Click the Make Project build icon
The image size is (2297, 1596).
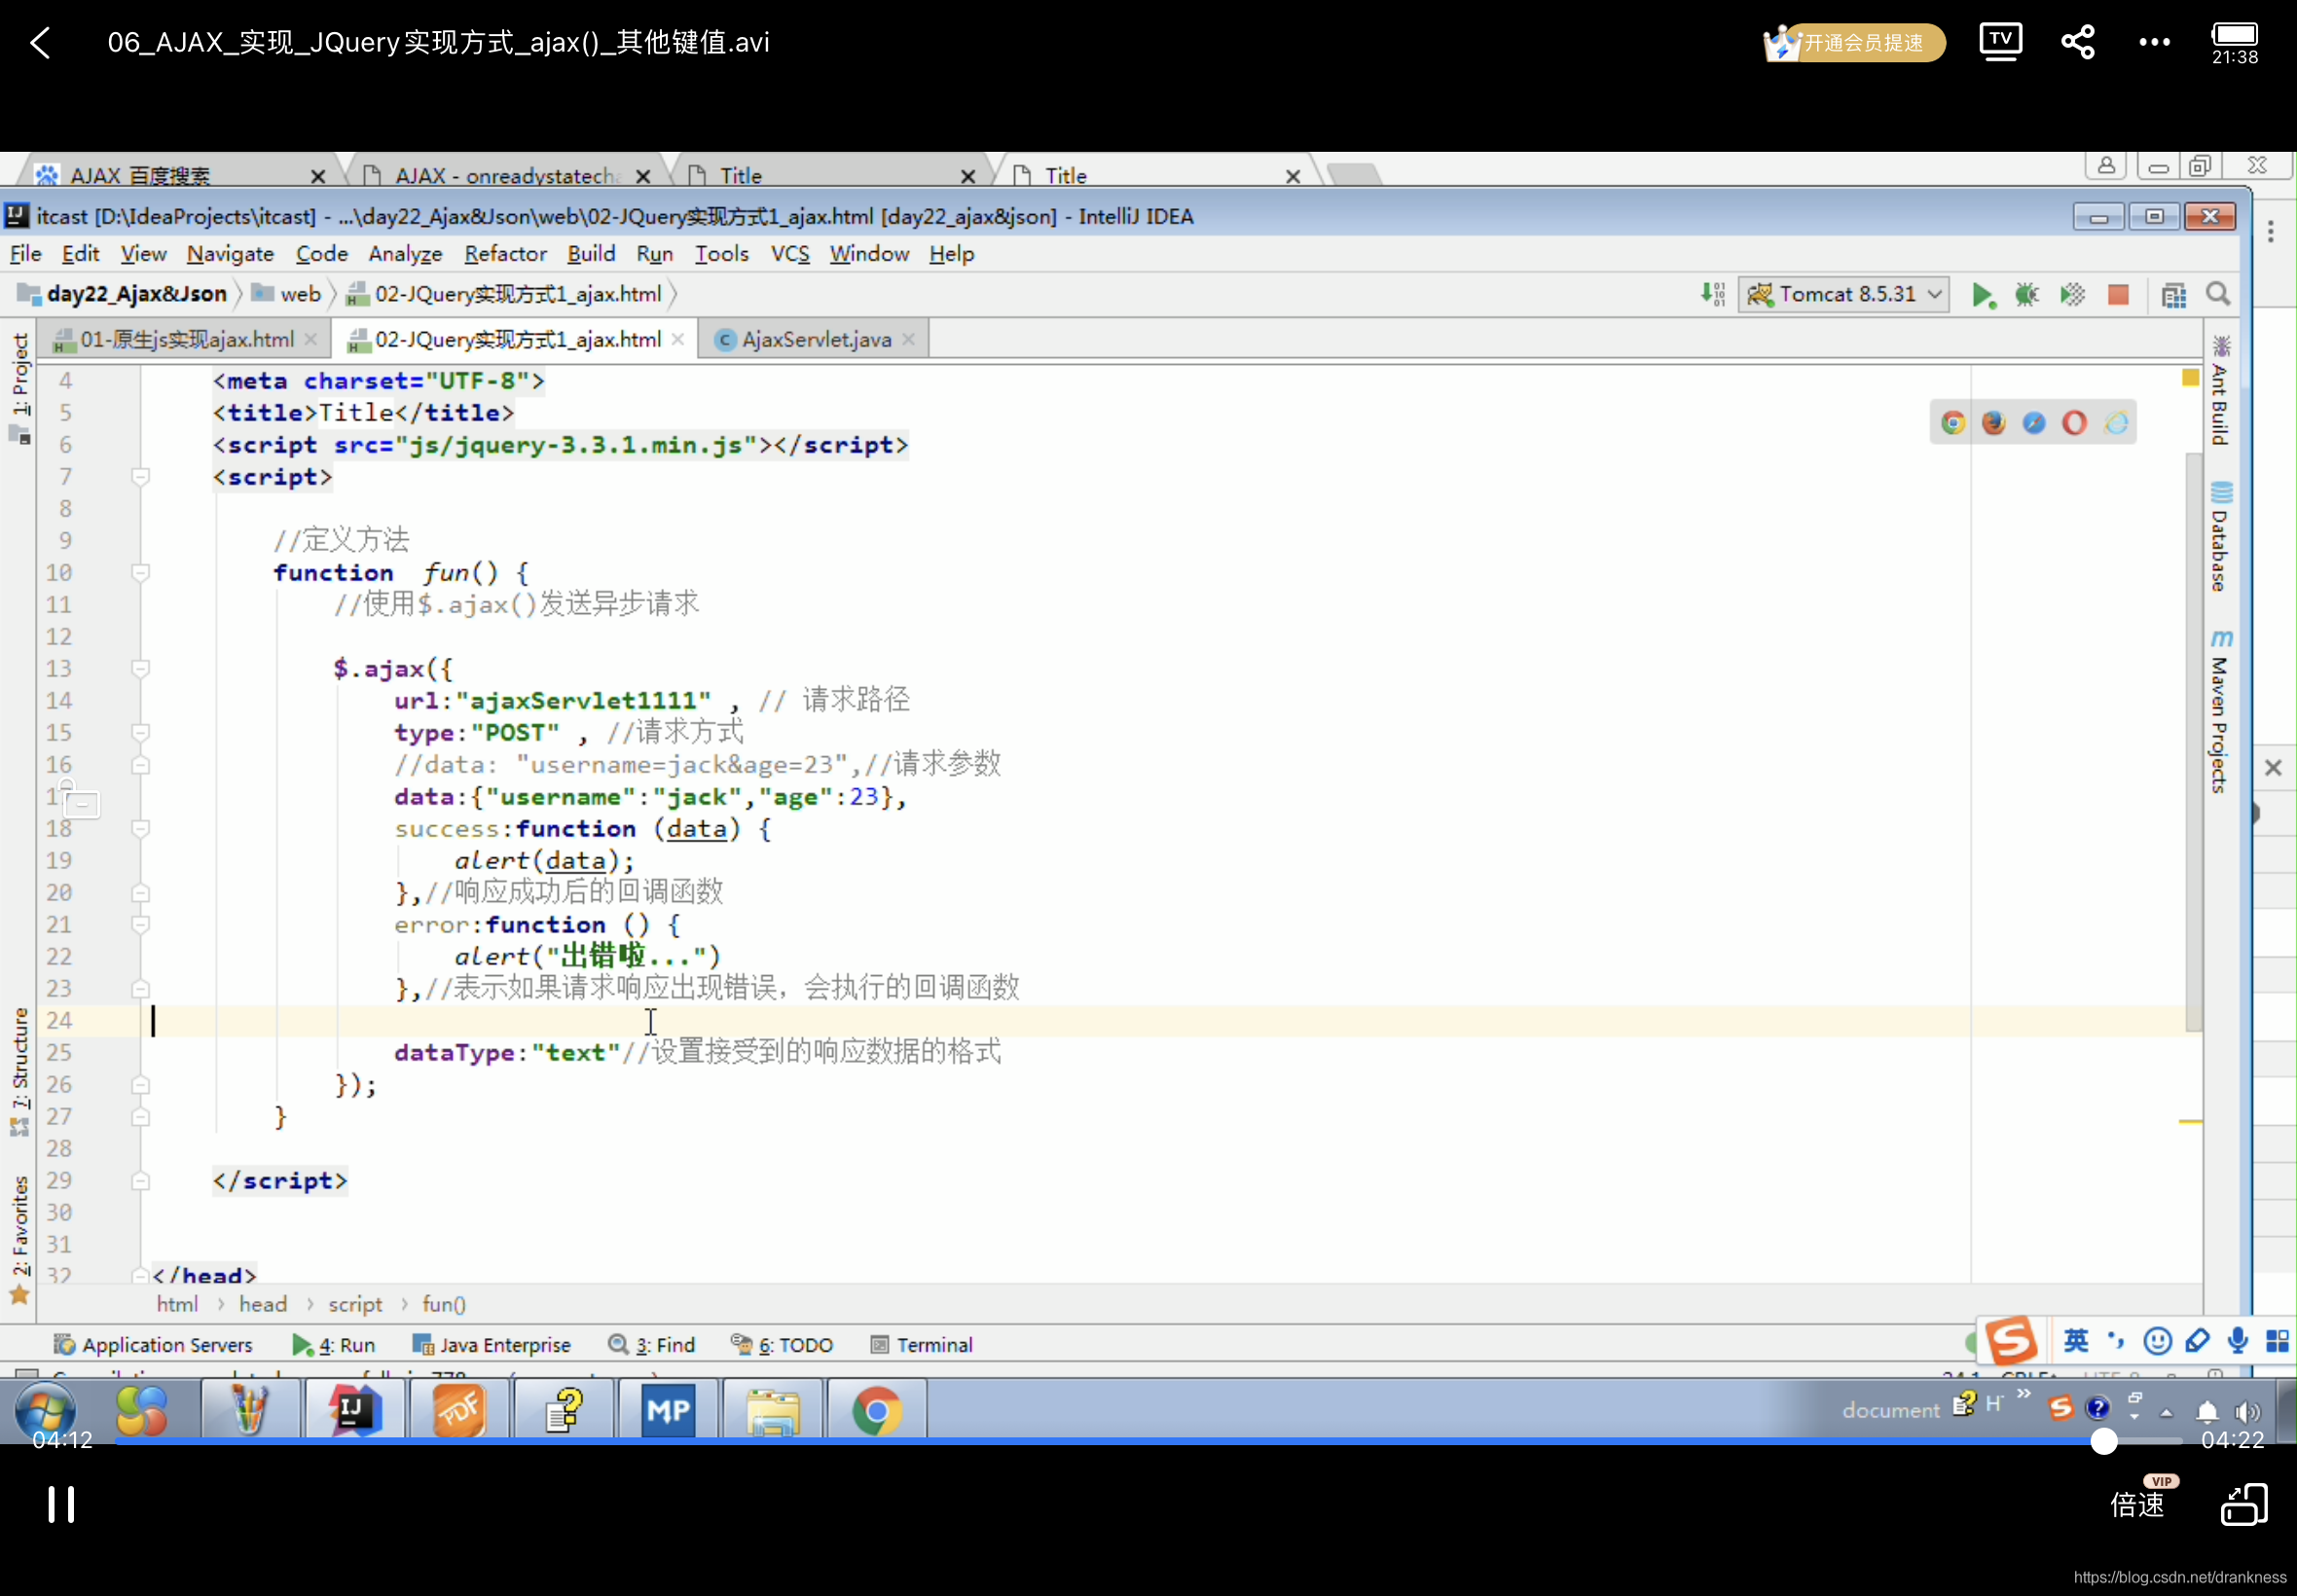pyautogui.click(x=1713, y=295)
